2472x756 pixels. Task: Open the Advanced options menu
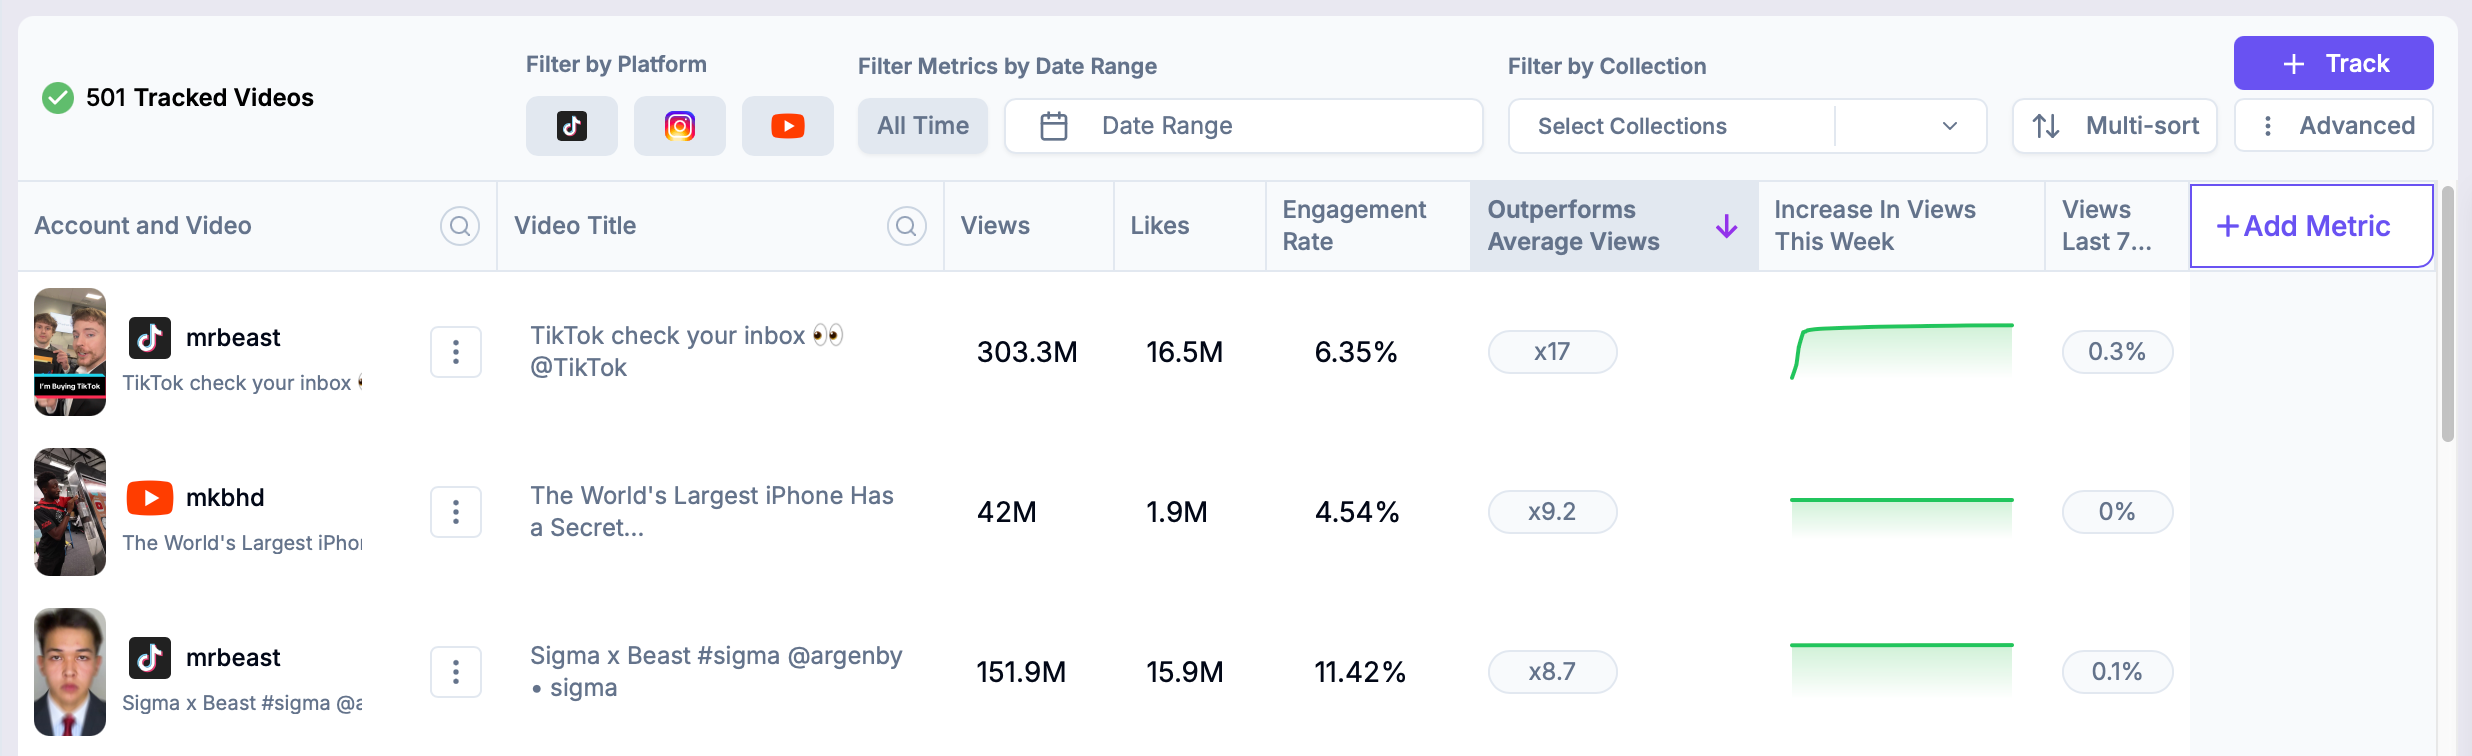tap(2333, 126)
